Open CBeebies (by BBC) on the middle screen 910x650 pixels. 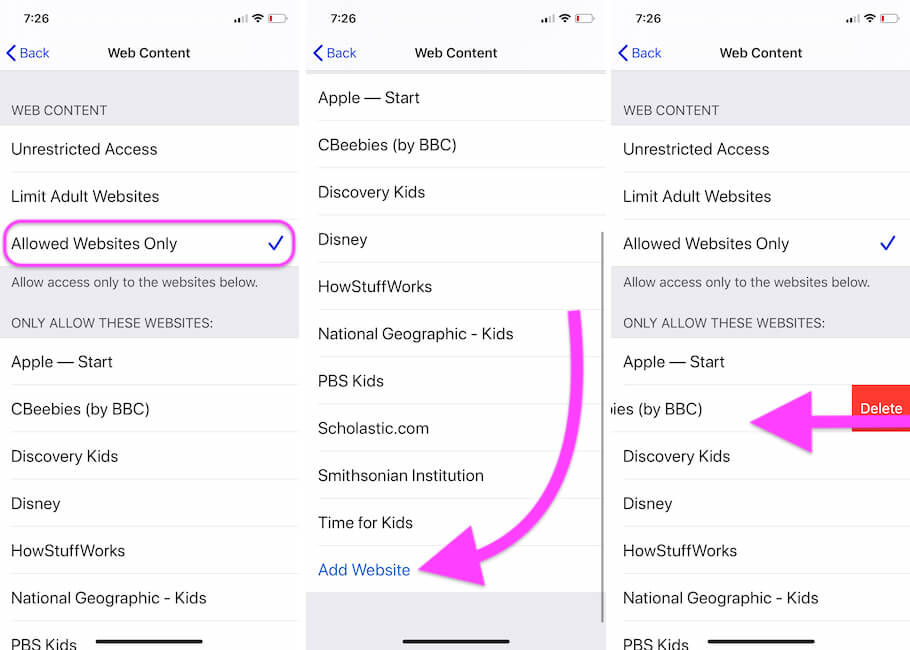click(x=456, y=145)
